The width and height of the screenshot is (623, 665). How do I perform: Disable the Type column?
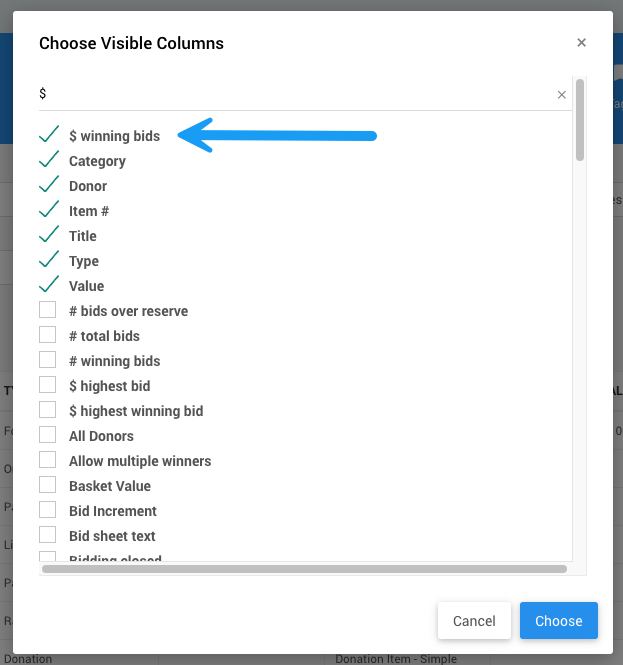tap(48, 260)
